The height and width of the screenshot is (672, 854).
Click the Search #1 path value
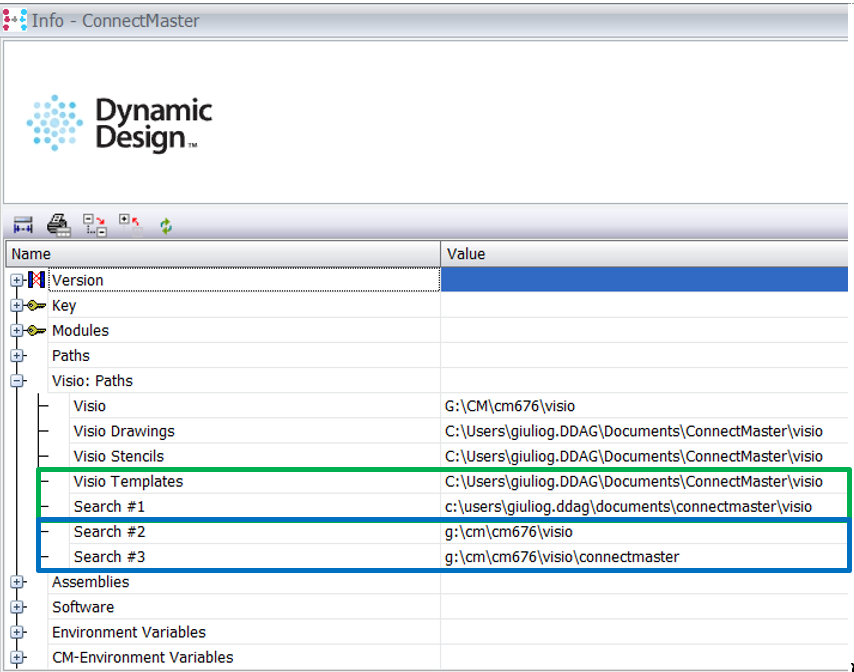628,506
